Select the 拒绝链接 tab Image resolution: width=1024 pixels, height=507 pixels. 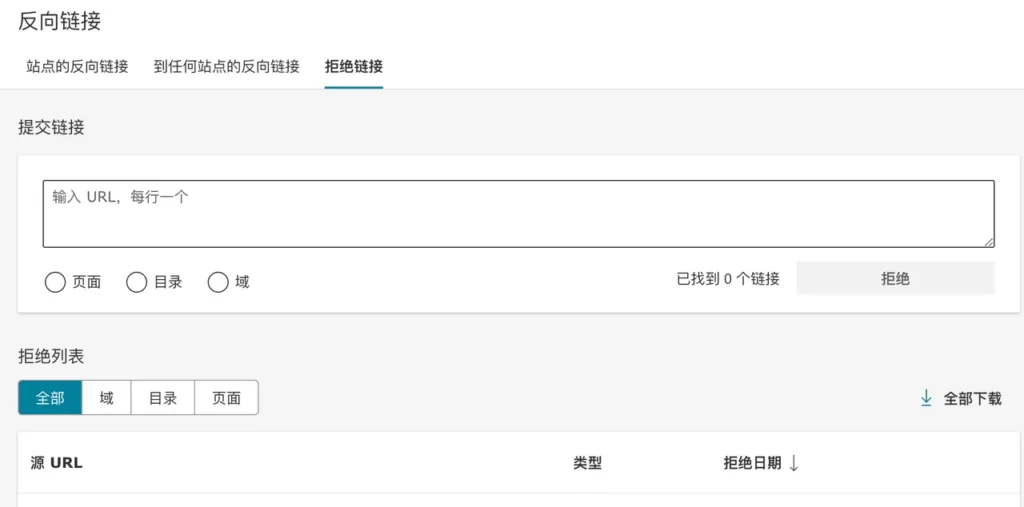point(354,67)
